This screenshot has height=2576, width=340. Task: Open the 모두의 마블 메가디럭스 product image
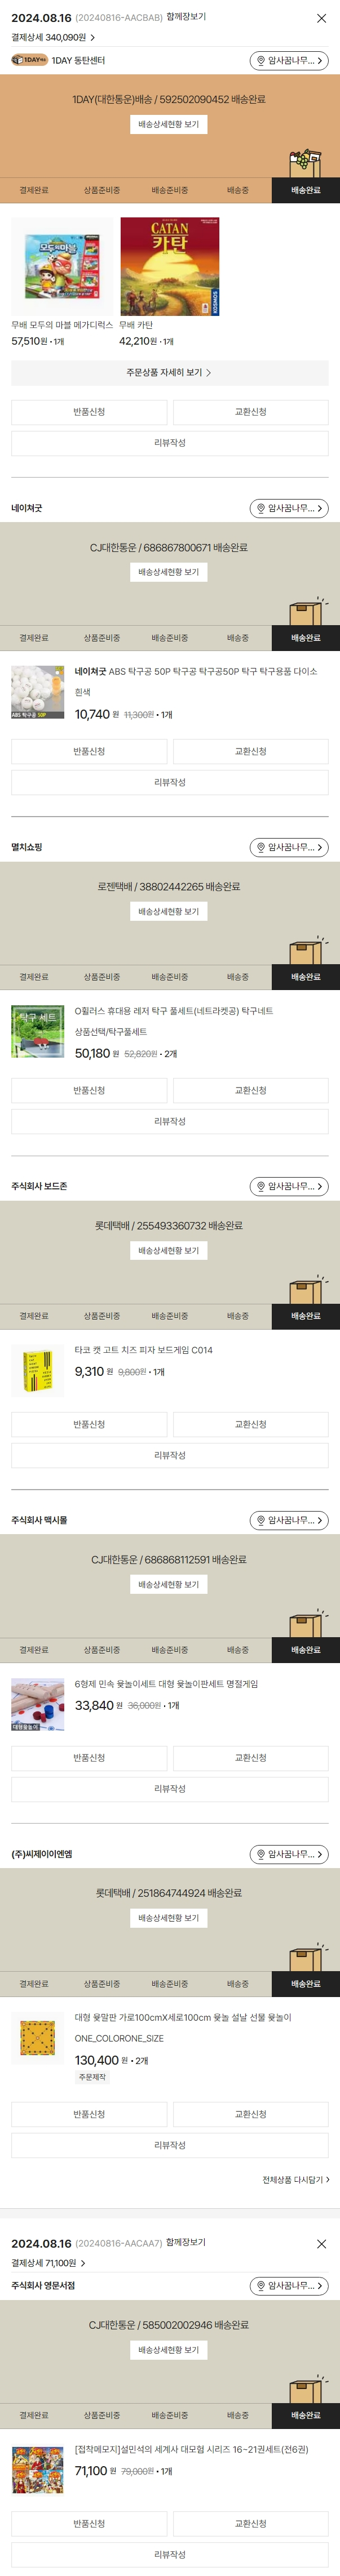pos(62,267)
